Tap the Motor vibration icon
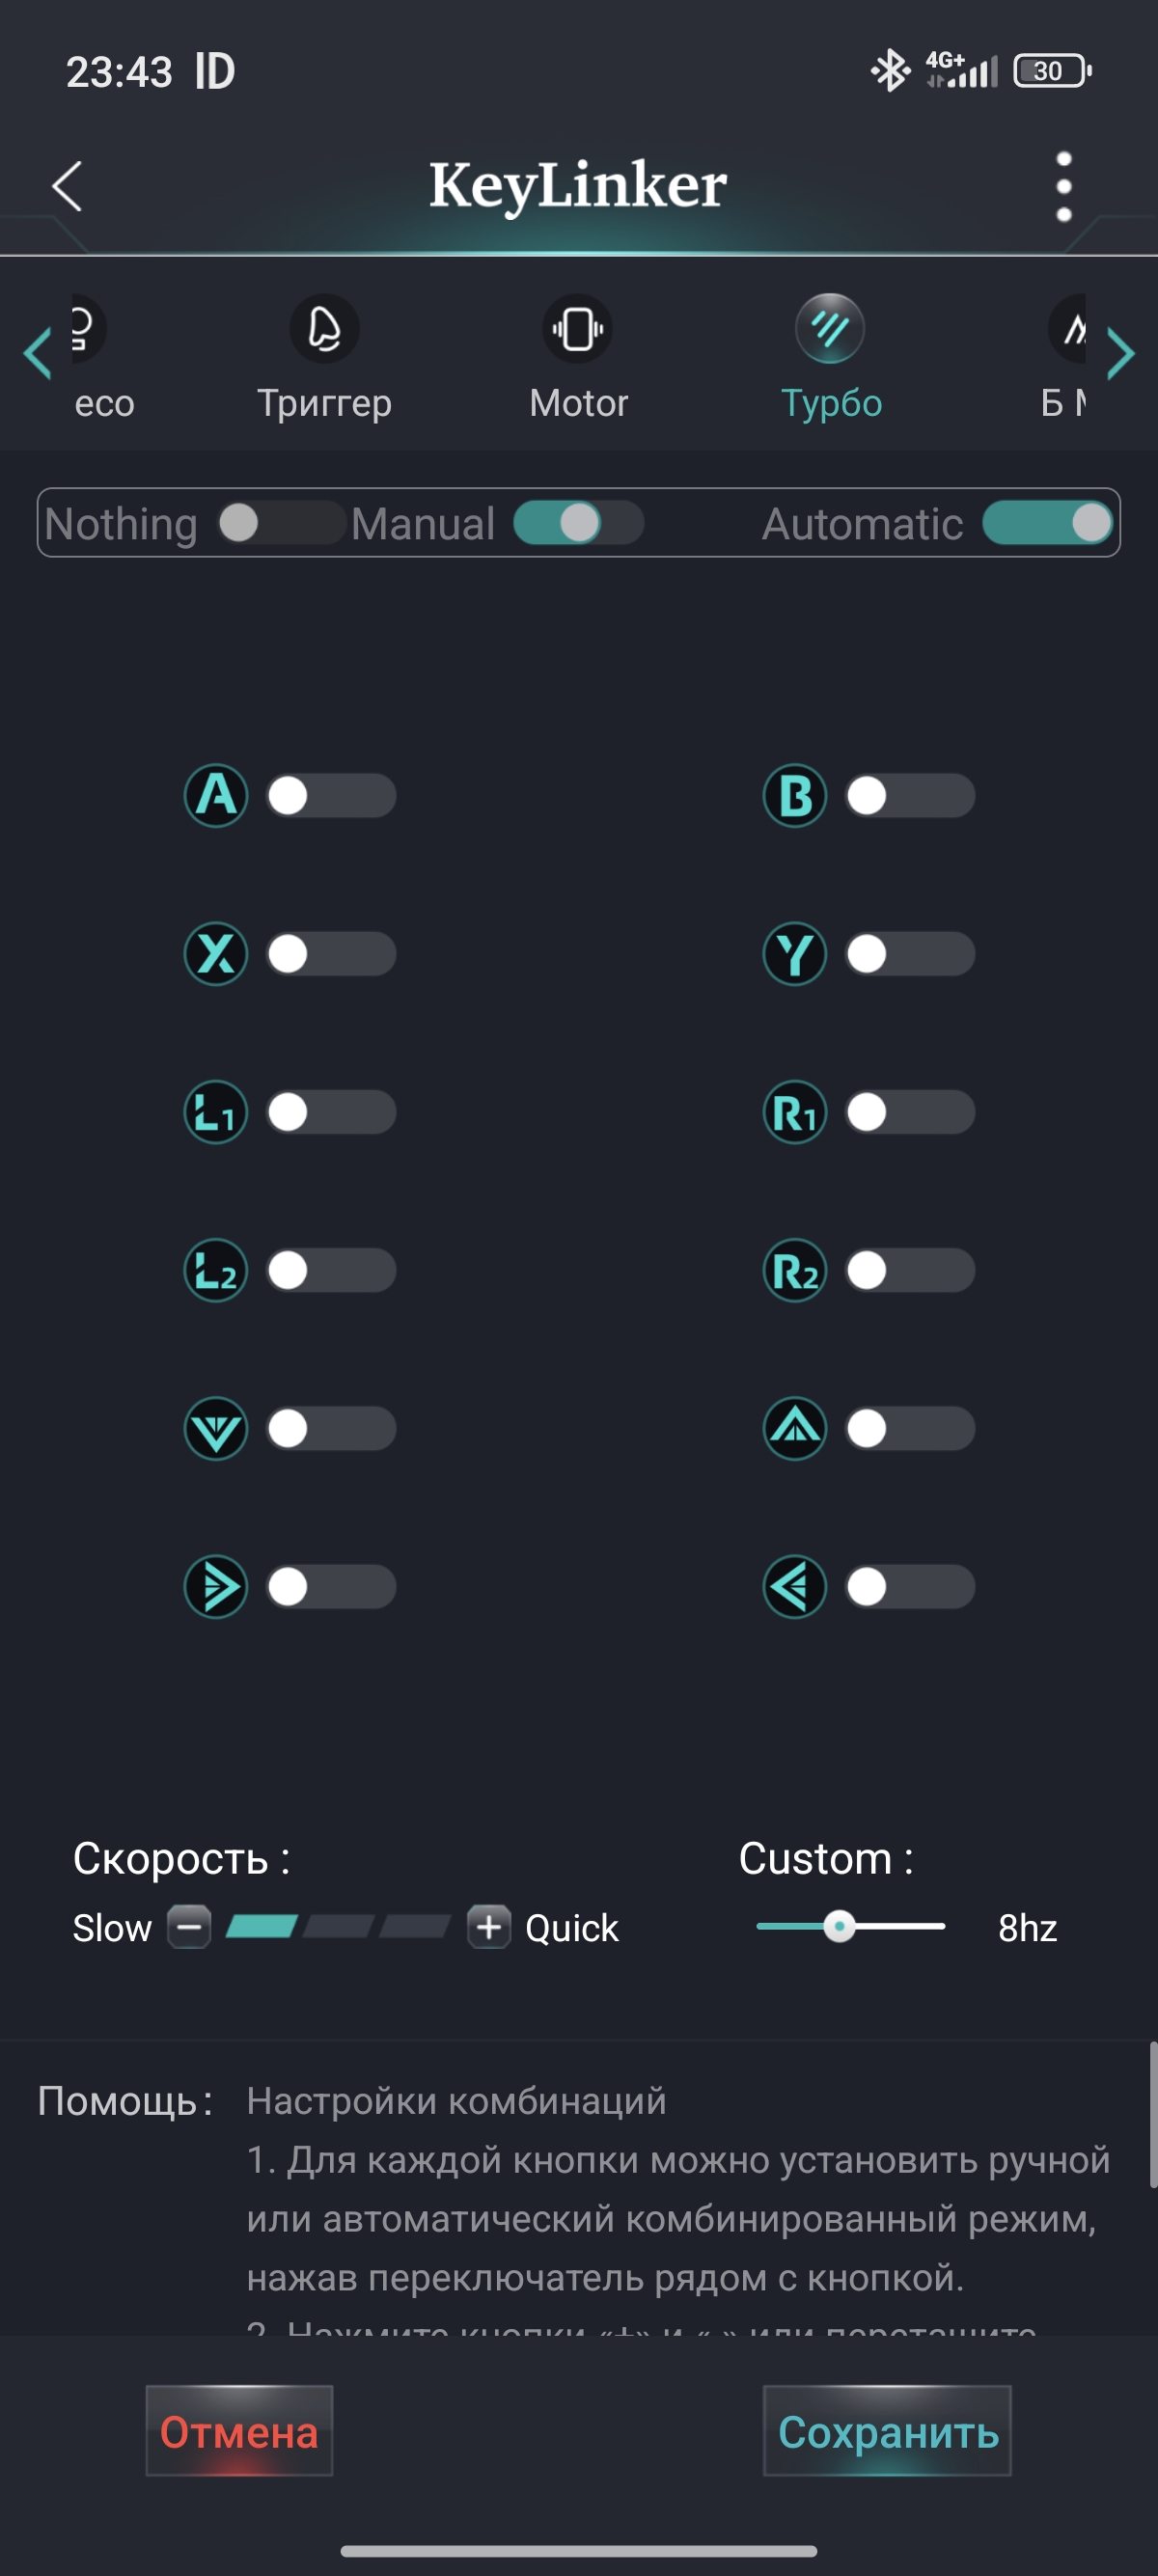1158x2576 pixels. coord(577,329)
